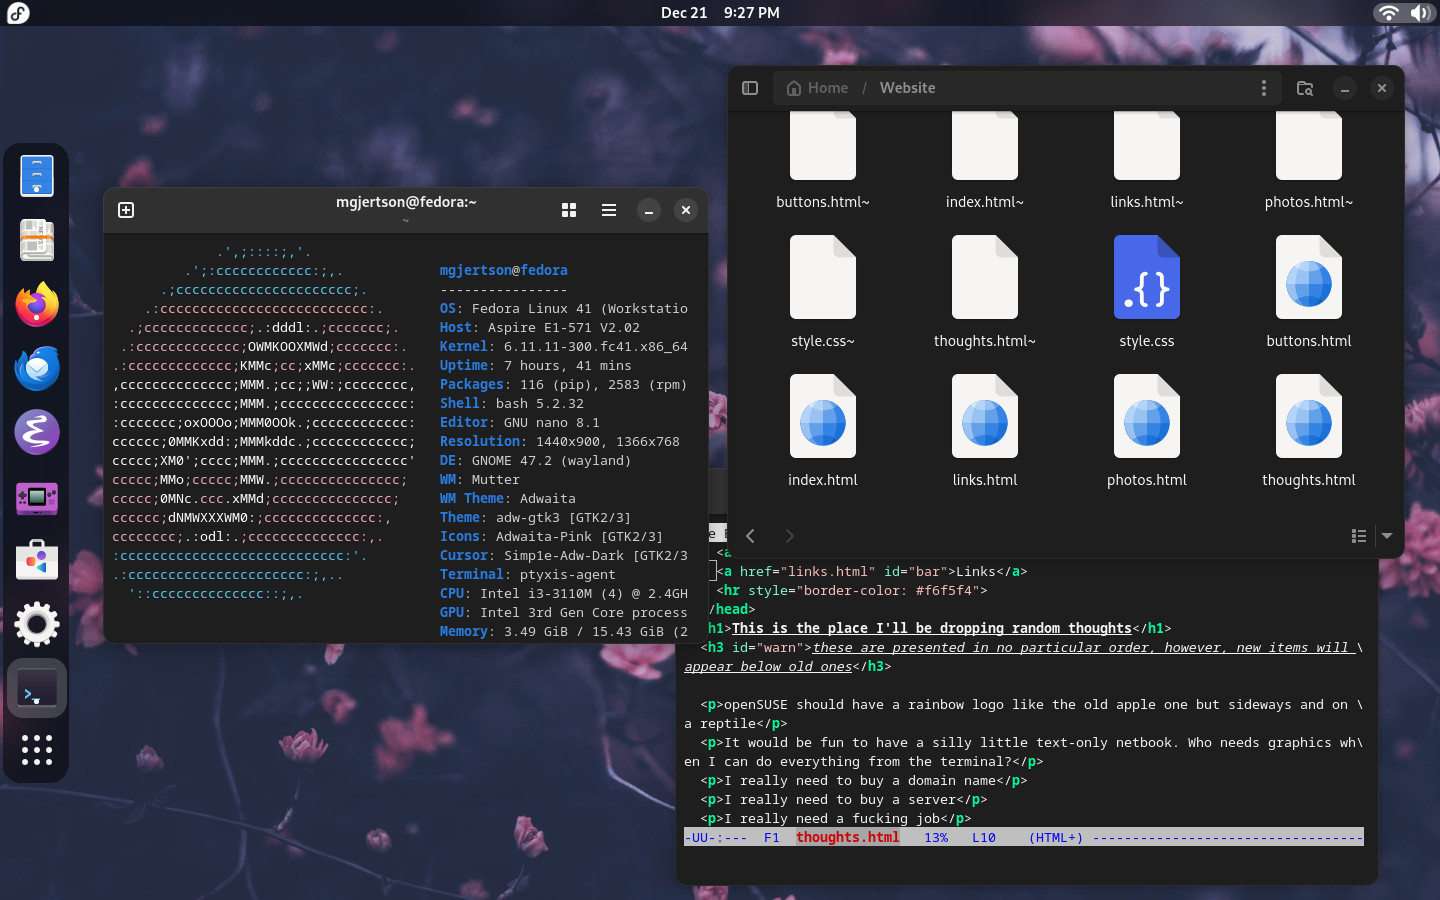The height and width of the screenshot is (900, 1440).
Task: Click the Packages line in the terminal
Action: coord(564,384)
